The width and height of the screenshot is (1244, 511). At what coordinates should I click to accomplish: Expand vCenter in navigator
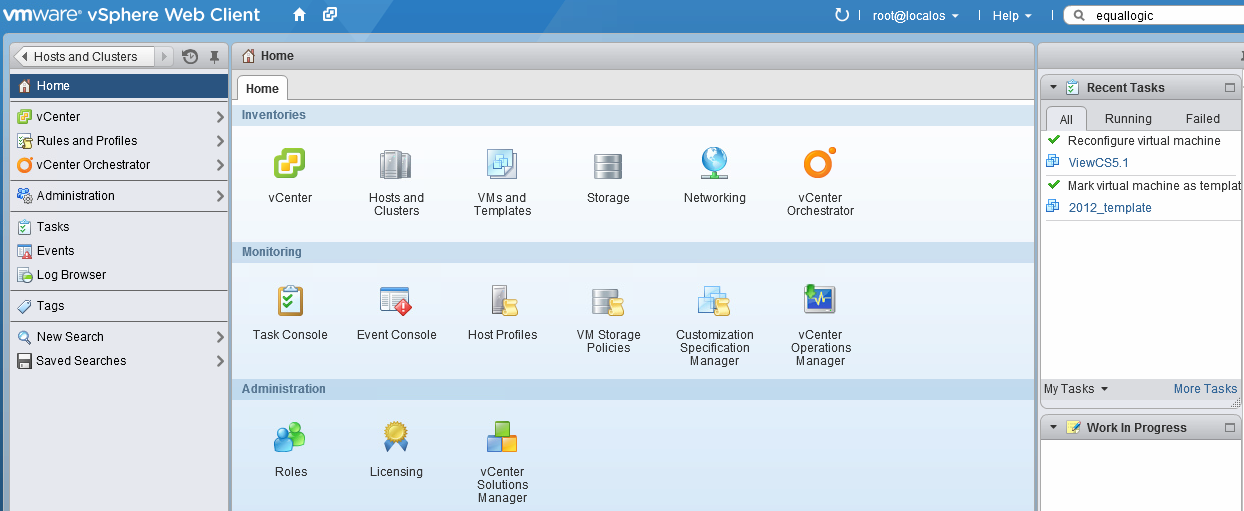[x=220, y=117]
